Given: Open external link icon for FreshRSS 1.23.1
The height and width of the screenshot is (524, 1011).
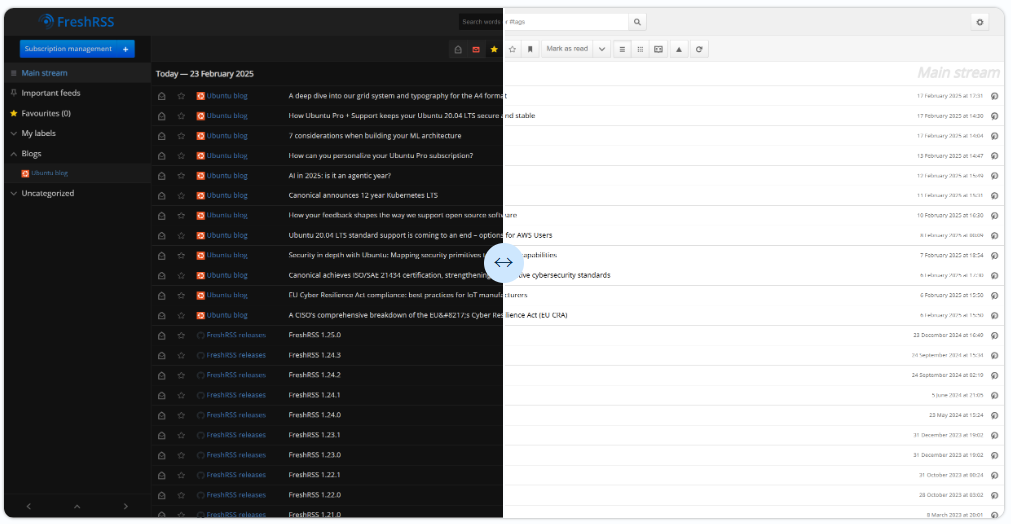Looking at the screenshot, I should (994, 436).
